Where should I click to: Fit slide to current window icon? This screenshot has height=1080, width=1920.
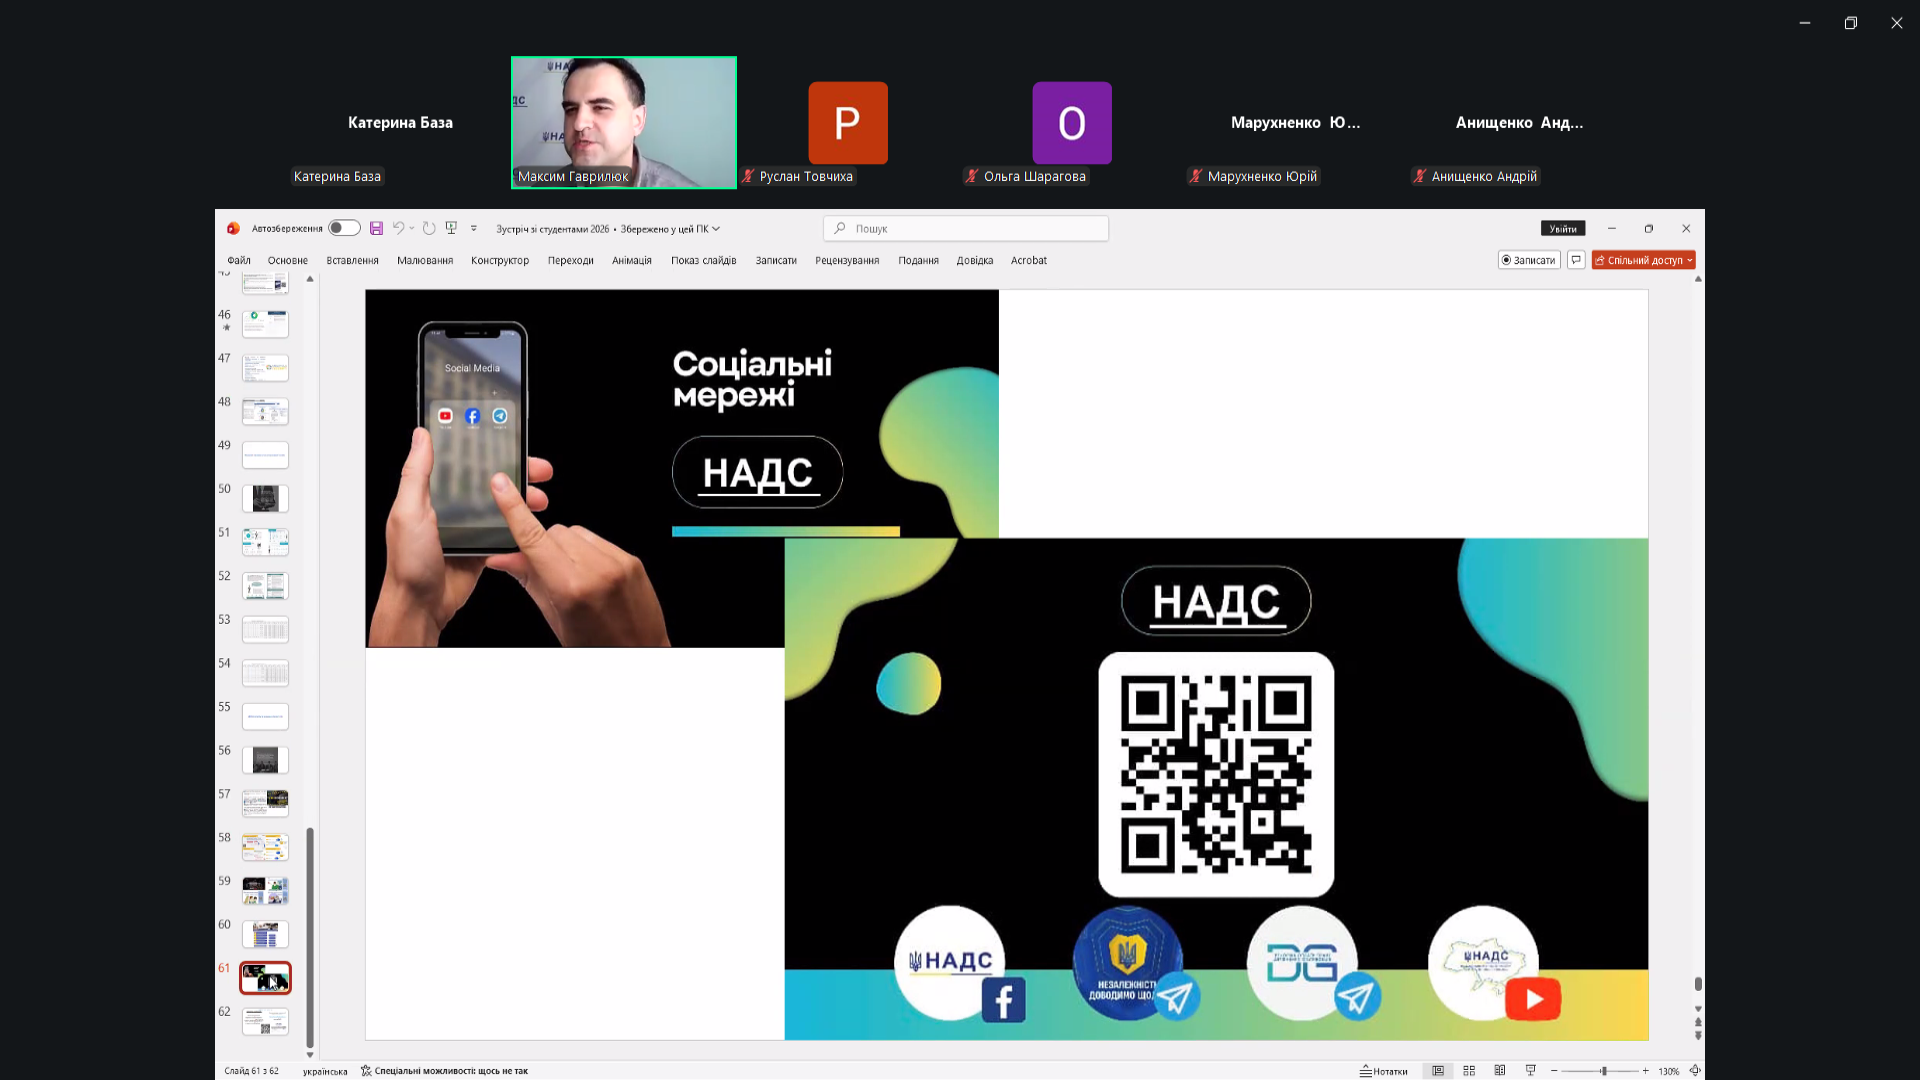(x=1695, y=1071)
